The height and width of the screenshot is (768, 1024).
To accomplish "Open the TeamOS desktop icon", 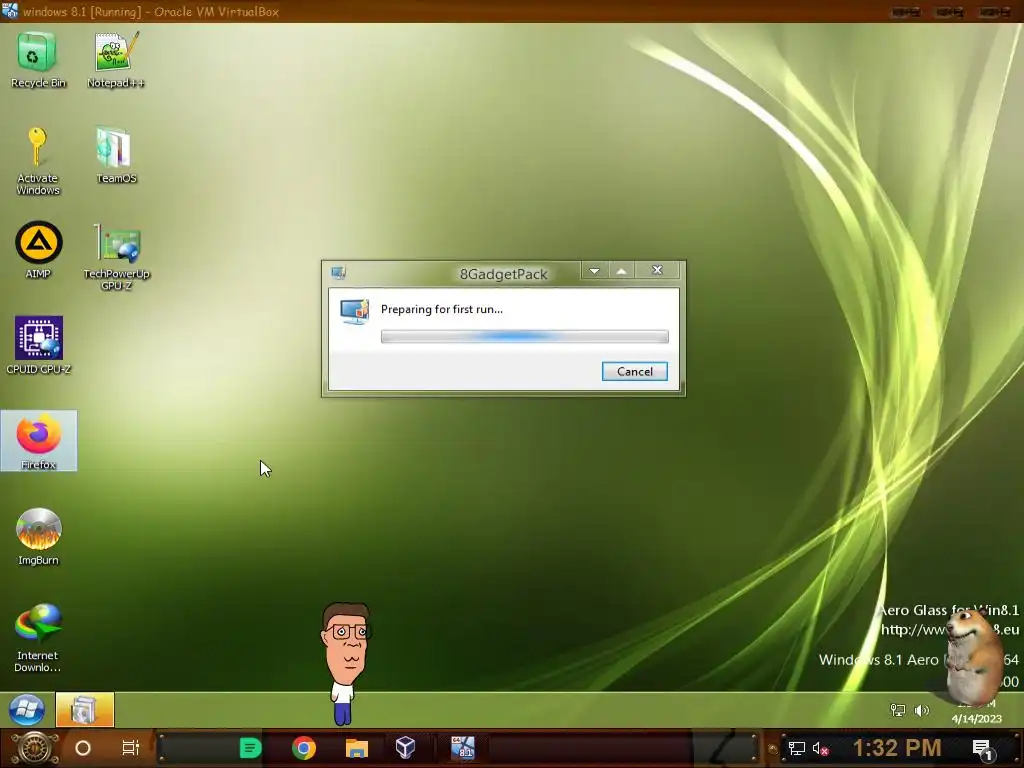I will pos(116,155).
